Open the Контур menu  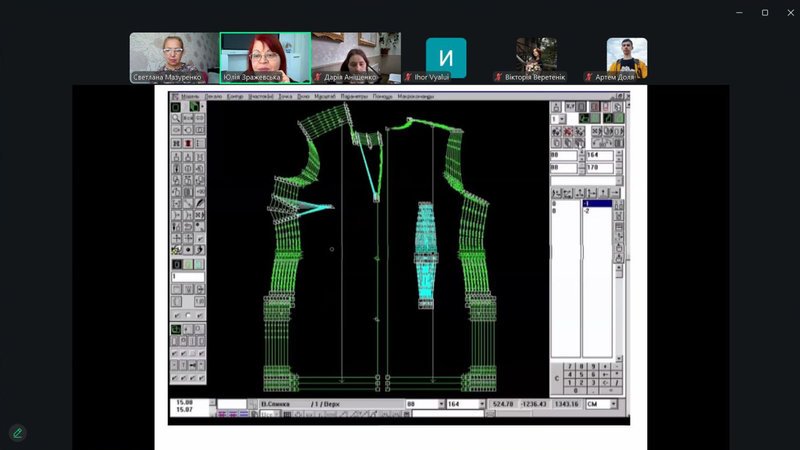235,96
